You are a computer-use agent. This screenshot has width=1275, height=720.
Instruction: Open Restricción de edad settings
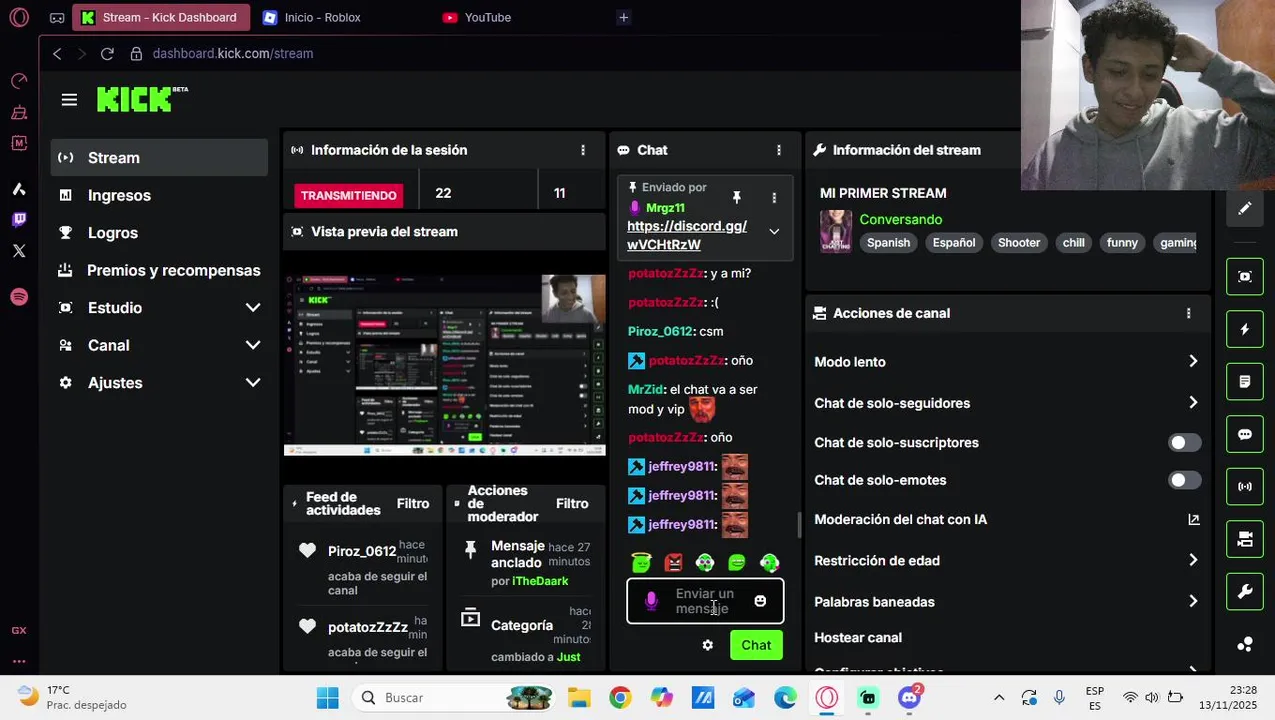(x=1007, y=561)
